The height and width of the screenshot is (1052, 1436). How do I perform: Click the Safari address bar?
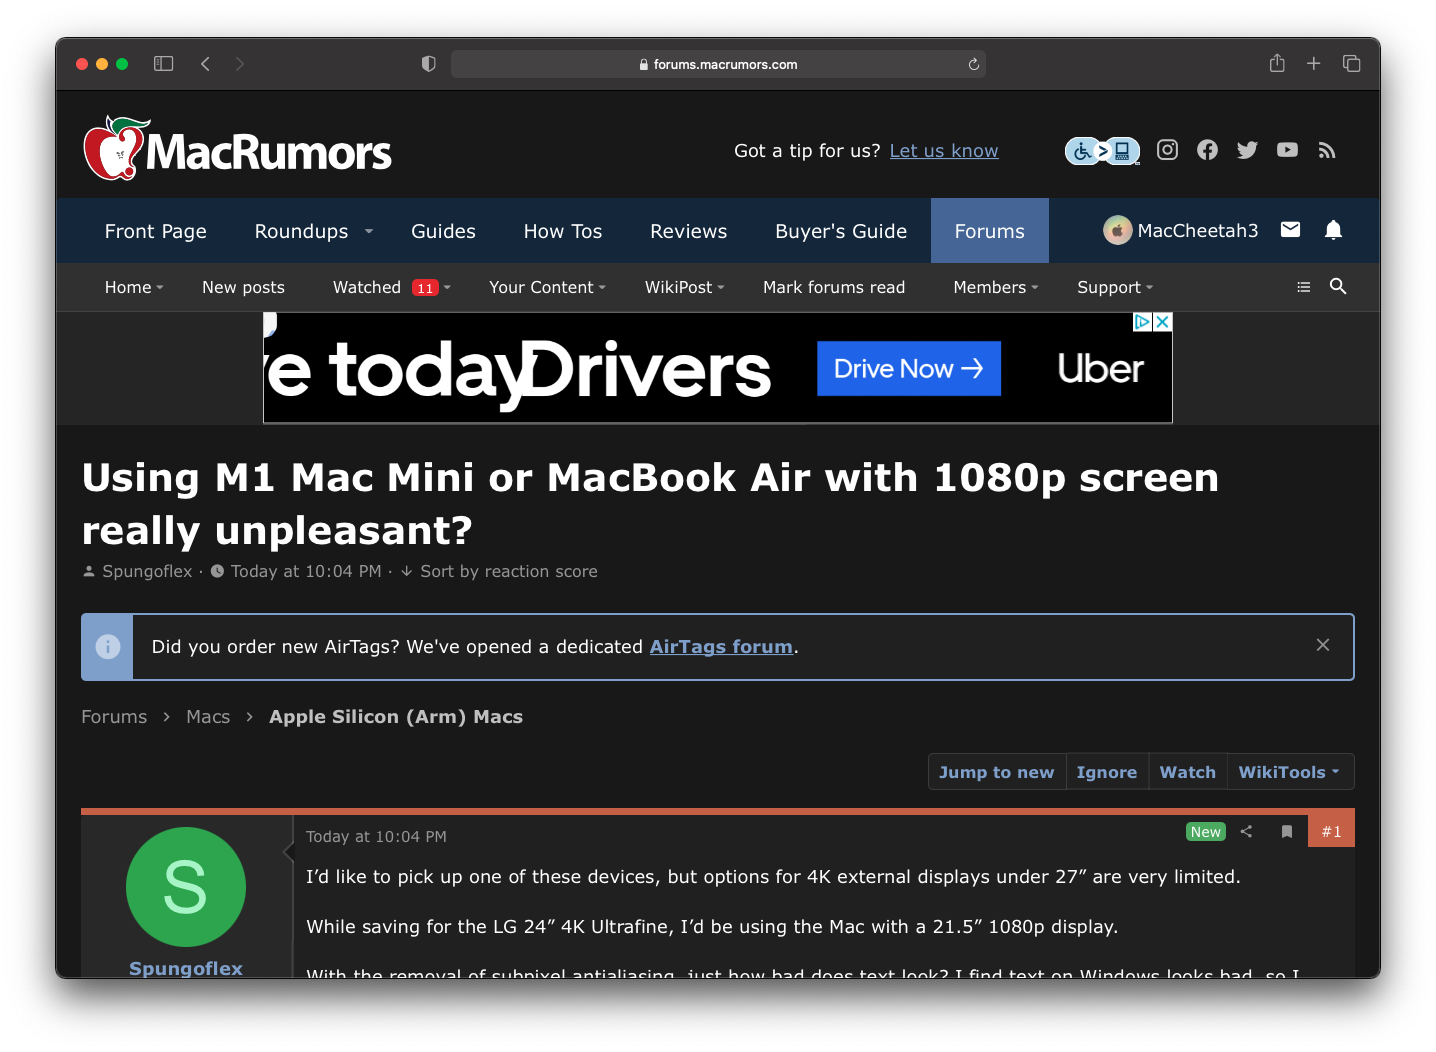point(718,64)
